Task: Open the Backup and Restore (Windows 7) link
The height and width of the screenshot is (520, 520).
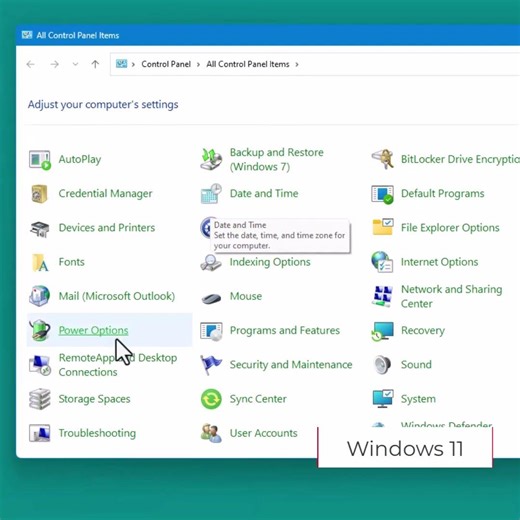Action: click(277, 159)
